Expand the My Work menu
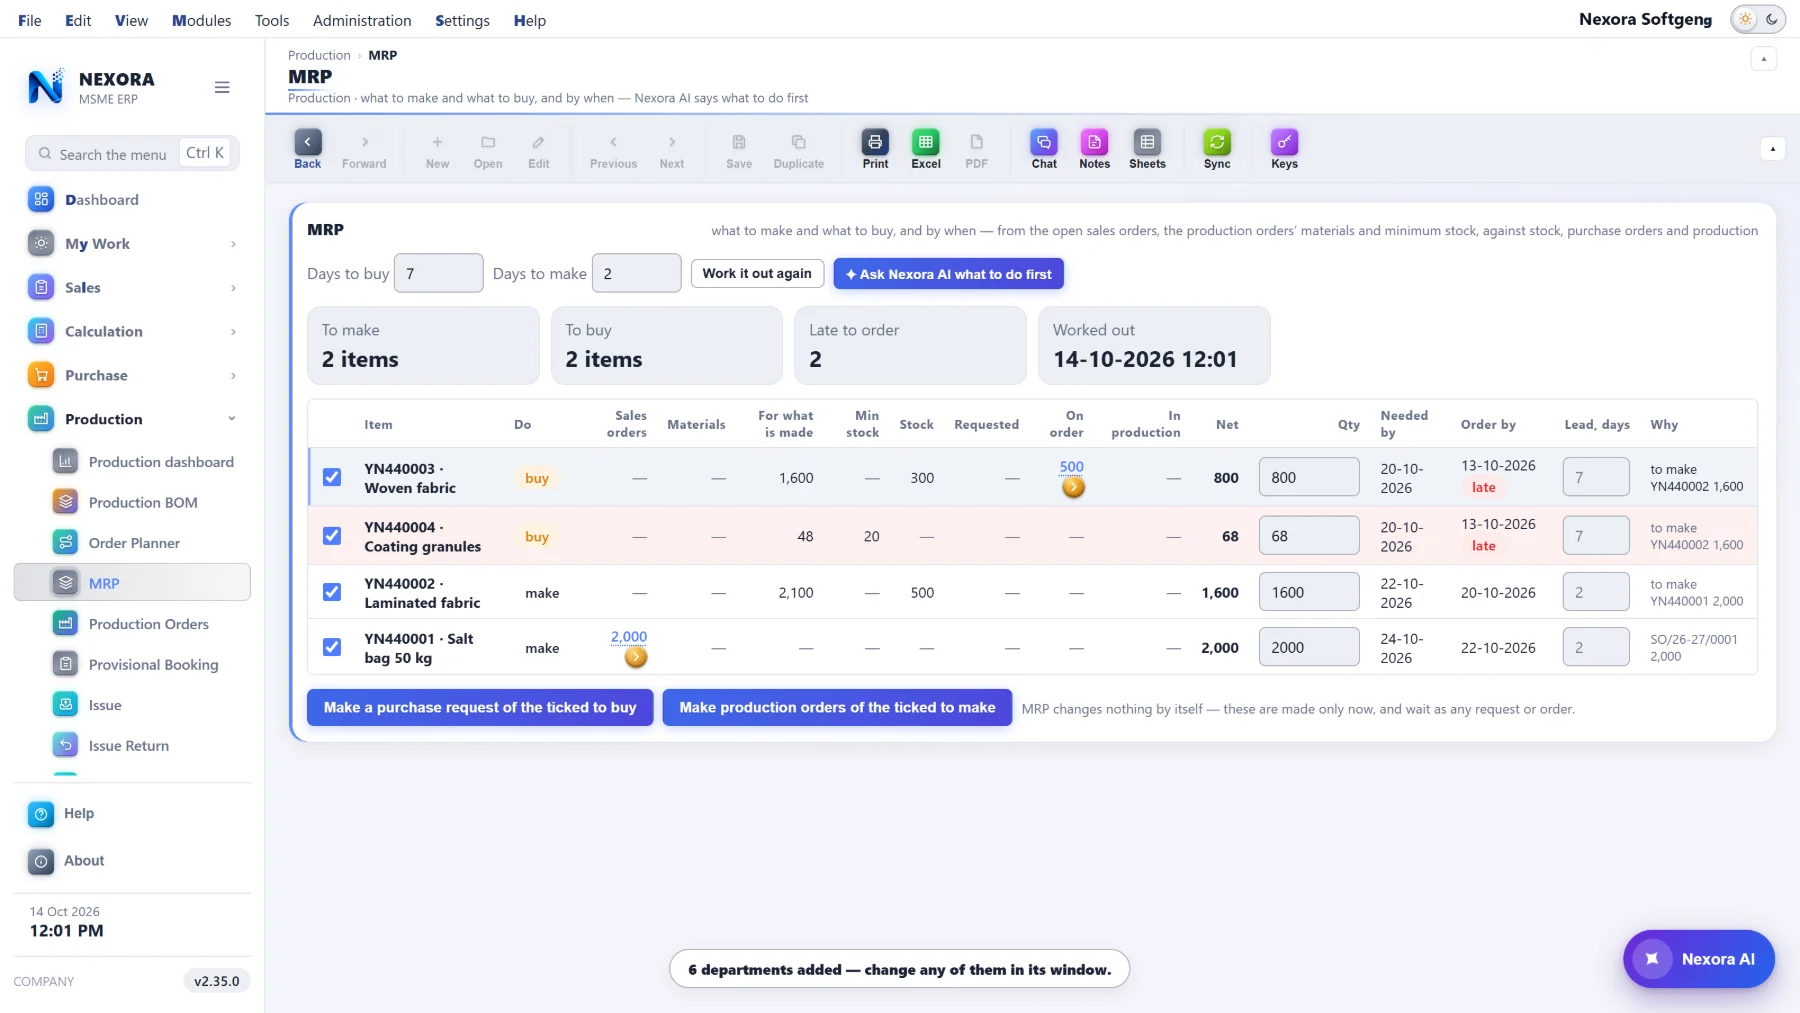Viewport: 1800px width, 1013px height. click(x=132, y=244)
